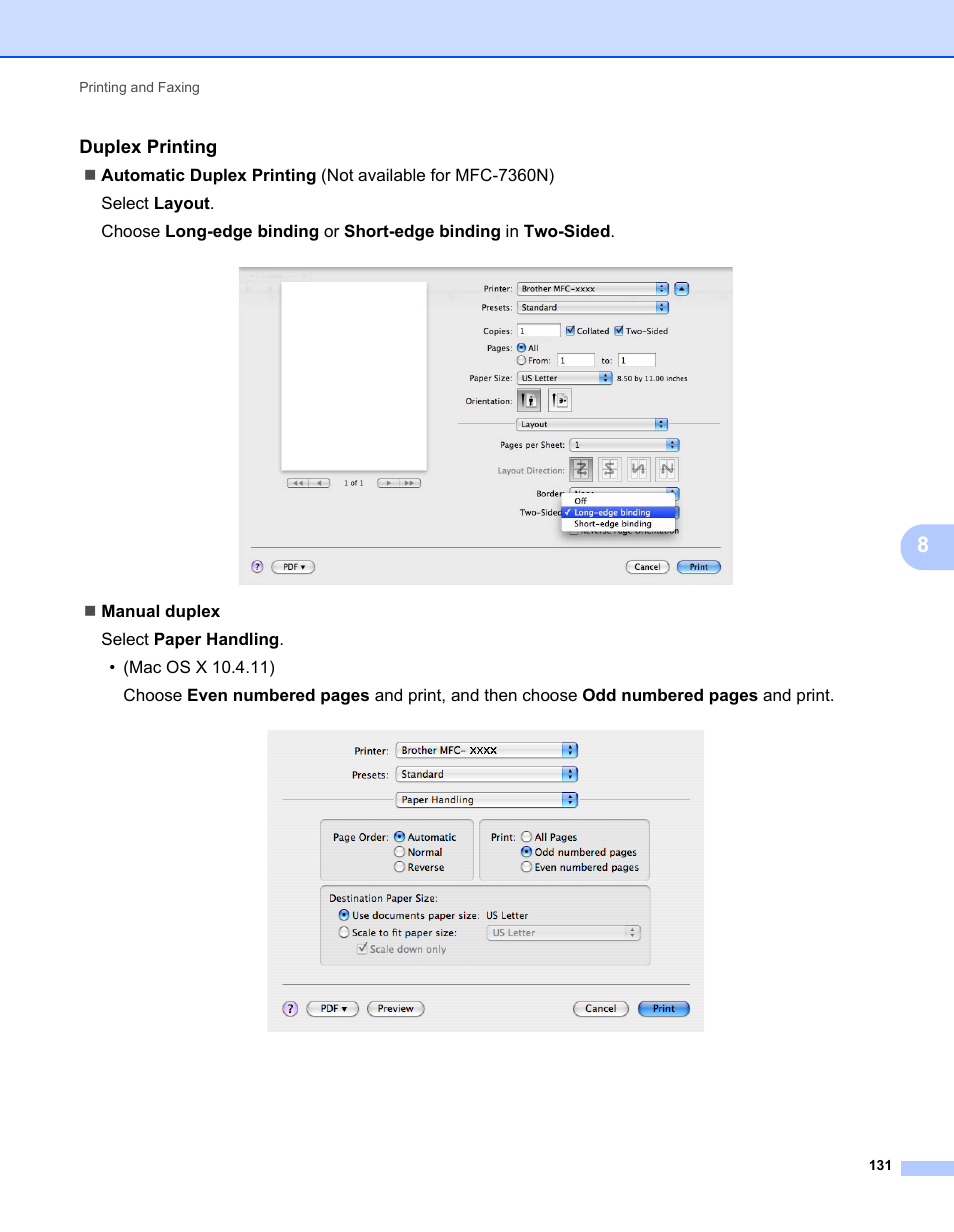Screen dimensions: 954x1232
Task: Go to previous preview page
Action: tap(319, 483)
